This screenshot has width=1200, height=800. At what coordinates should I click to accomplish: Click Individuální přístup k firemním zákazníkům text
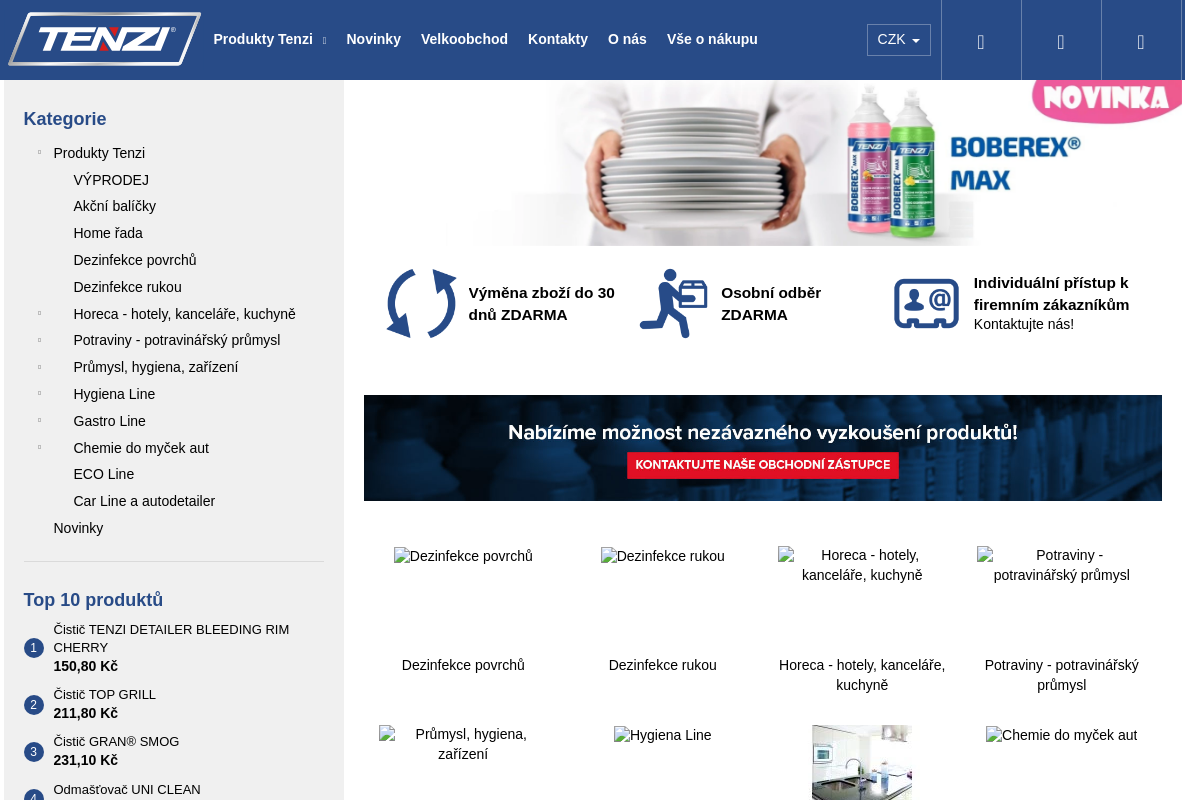pyautogui.click(x=1052, y=293)
